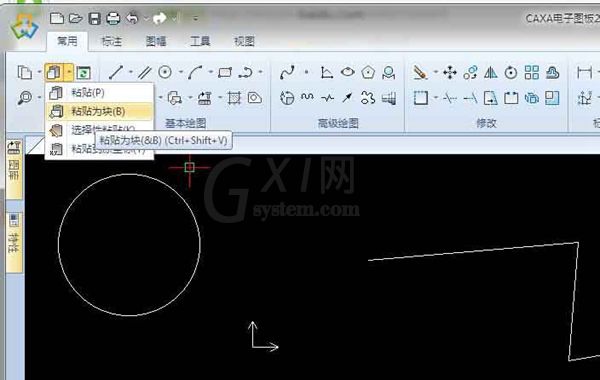
Task: Open the Erase tool dropdown arrow
Action: point(435,72)
